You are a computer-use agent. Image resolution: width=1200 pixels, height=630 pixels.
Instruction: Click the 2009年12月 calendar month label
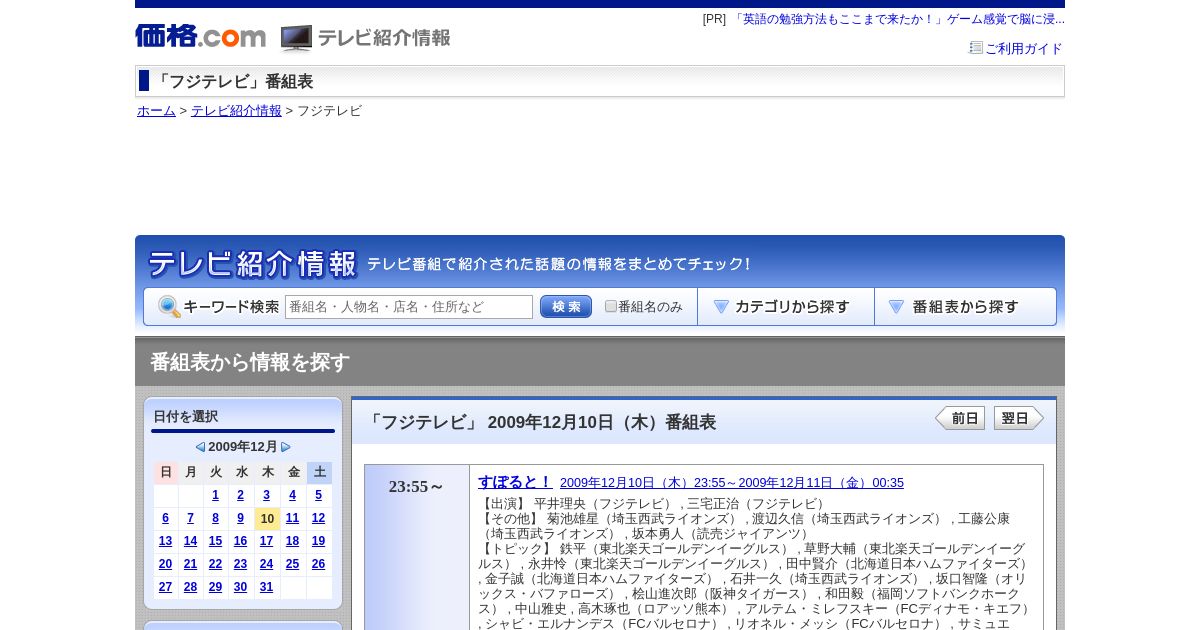pyautogui.click(x=243, y=447)
